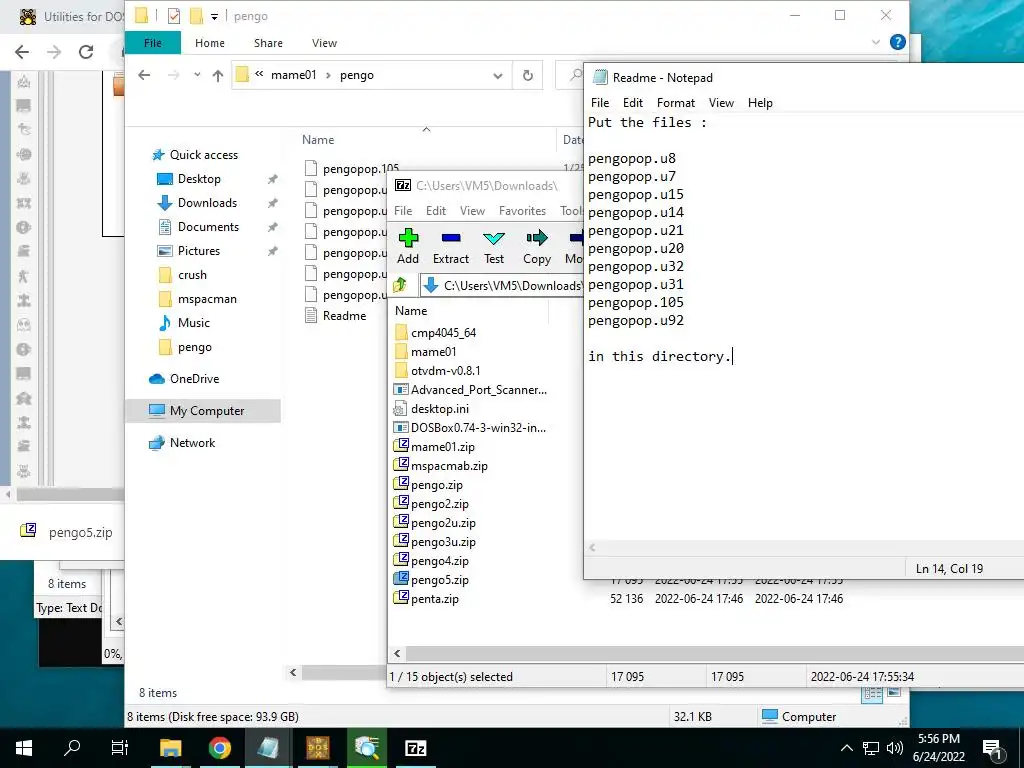The image size is (1024, 768).
Task: Click the 7-Zip address path field
Action: [x=502, y=285]
